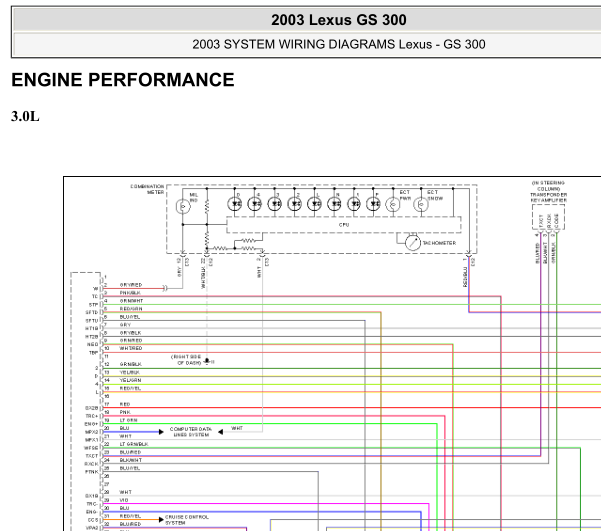Click the LT GRN wire label at pin 19

click(129, 420)
